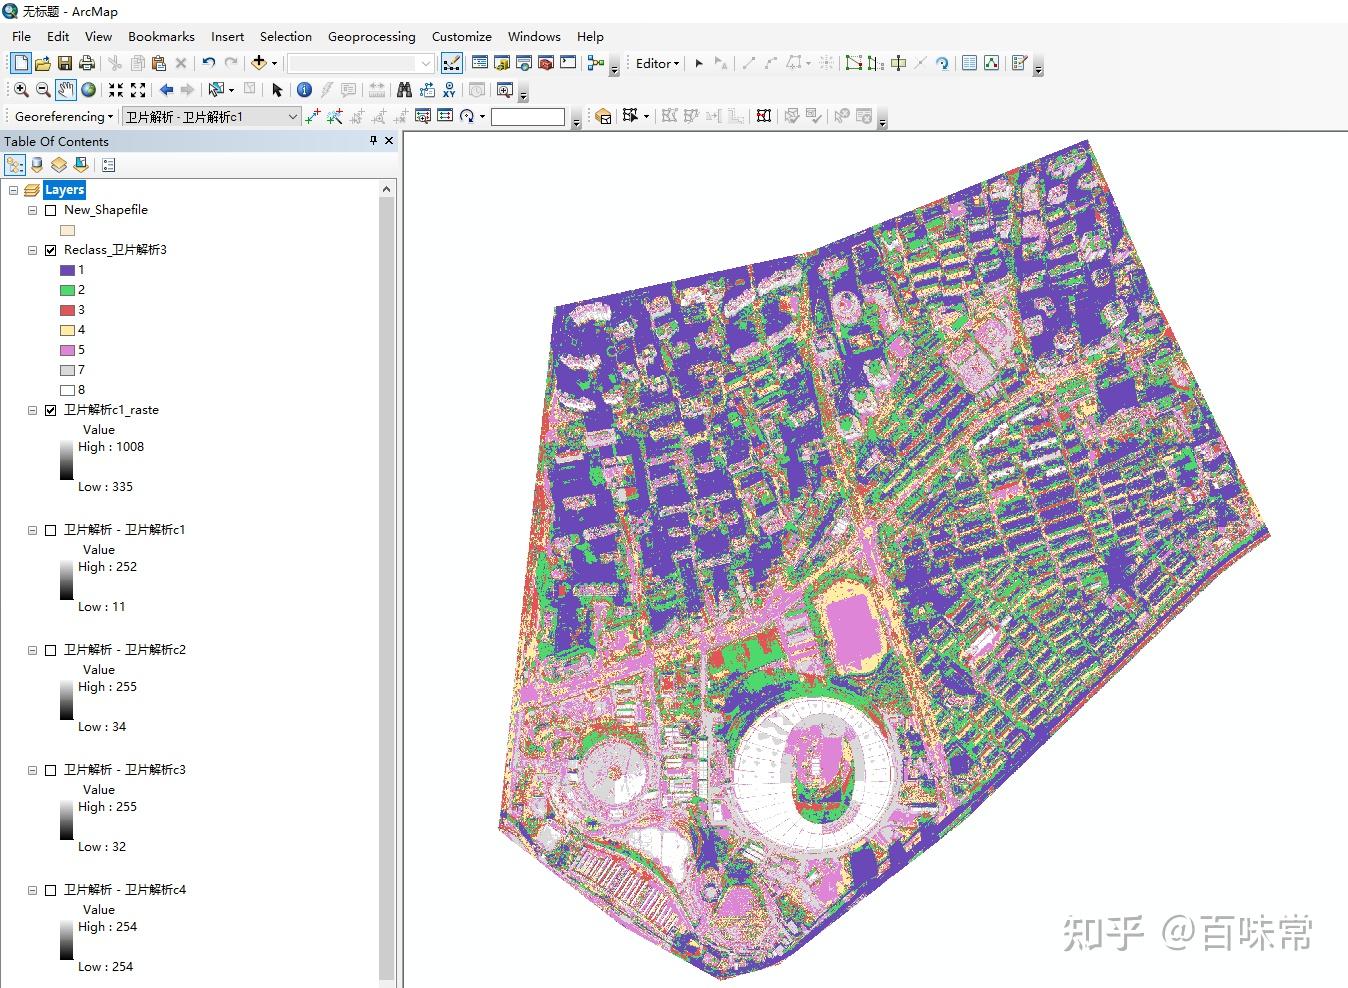This screenshot has width=1348, height=988.
Task: Turn off the 卫片解析c1_raste layer
Action: pos(51,410)
